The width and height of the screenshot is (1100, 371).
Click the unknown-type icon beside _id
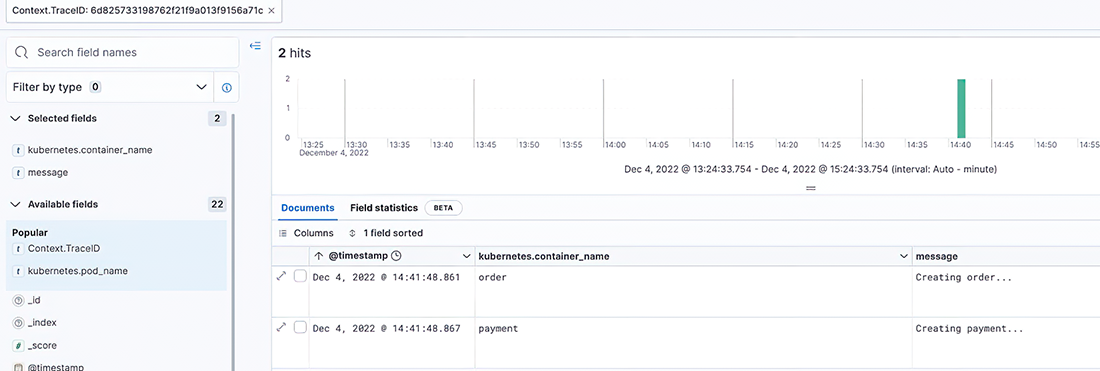18,300
